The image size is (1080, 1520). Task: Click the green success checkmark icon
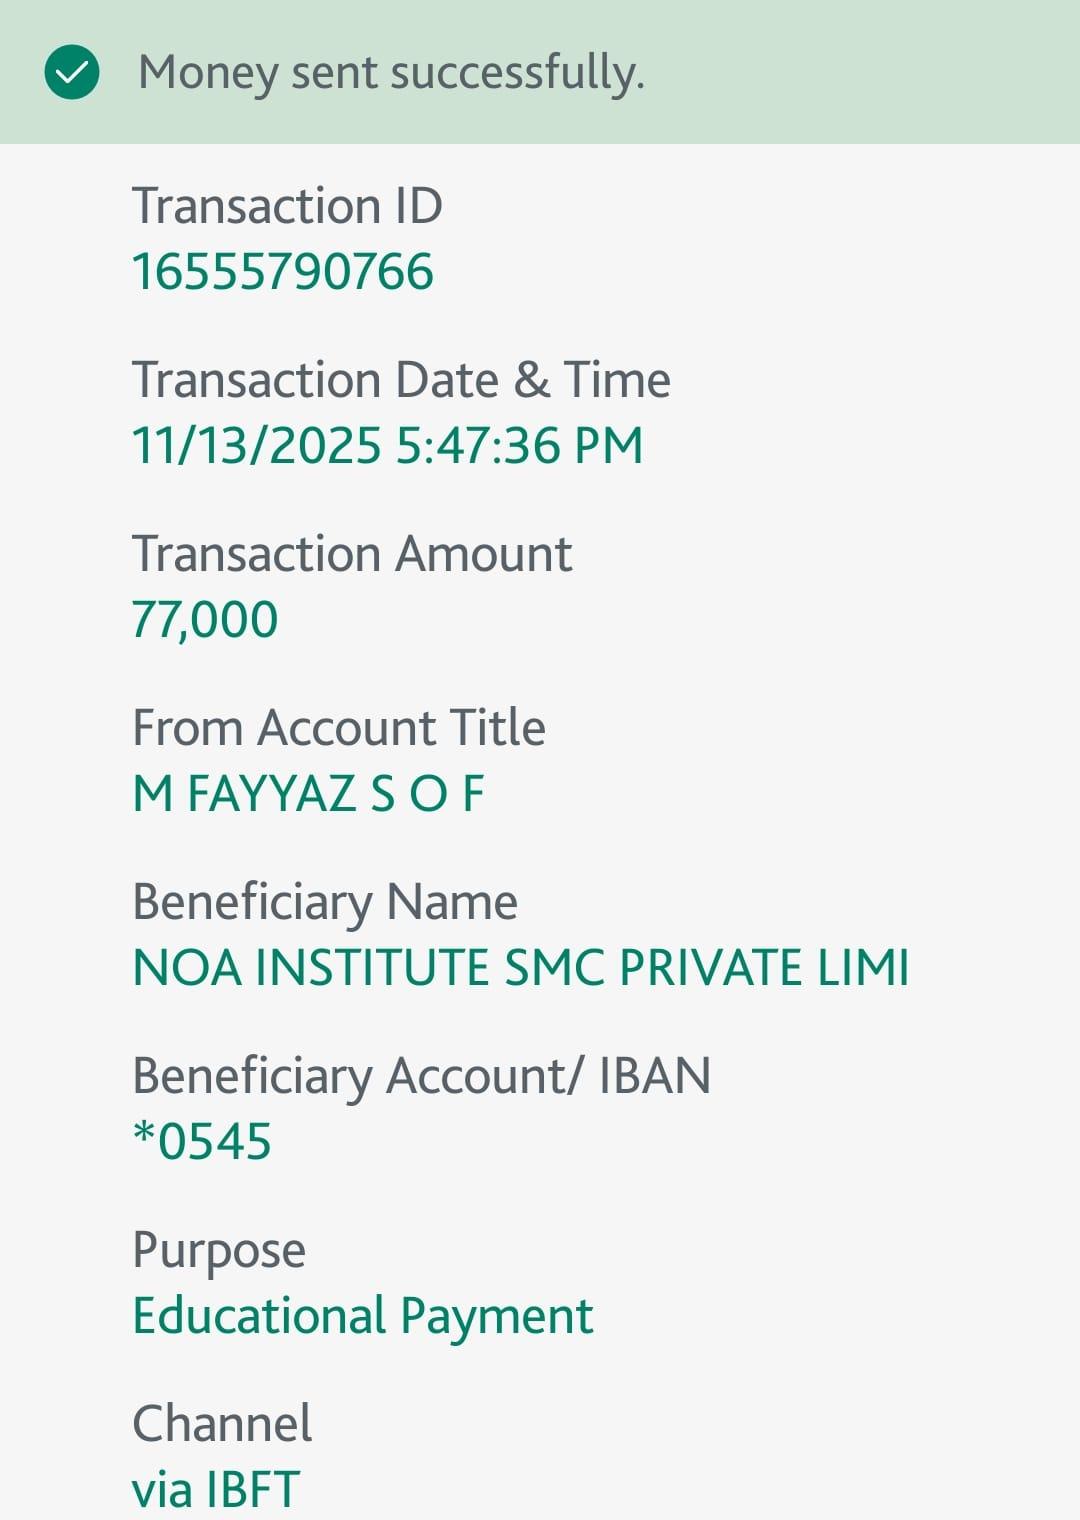tap(72, 73)
